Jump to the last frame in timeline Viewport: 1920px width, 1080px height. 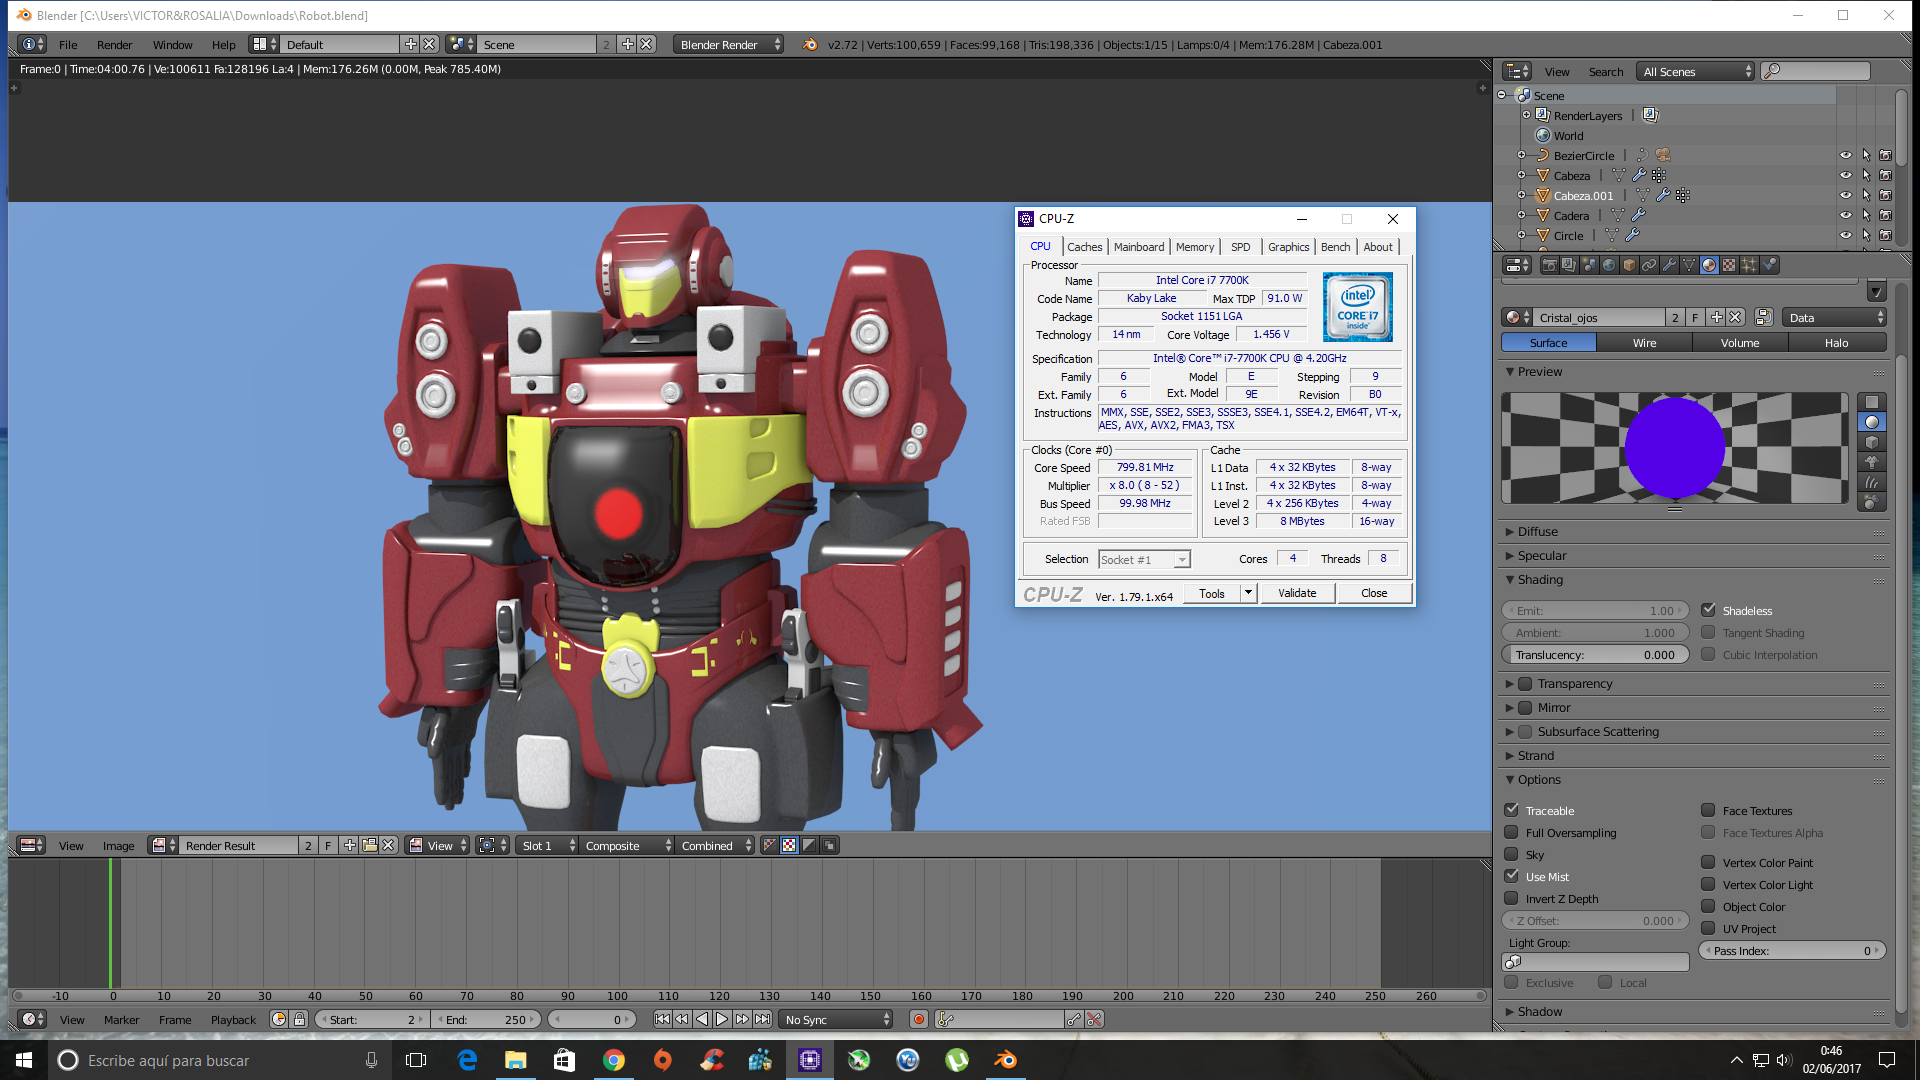[762, 1019]
